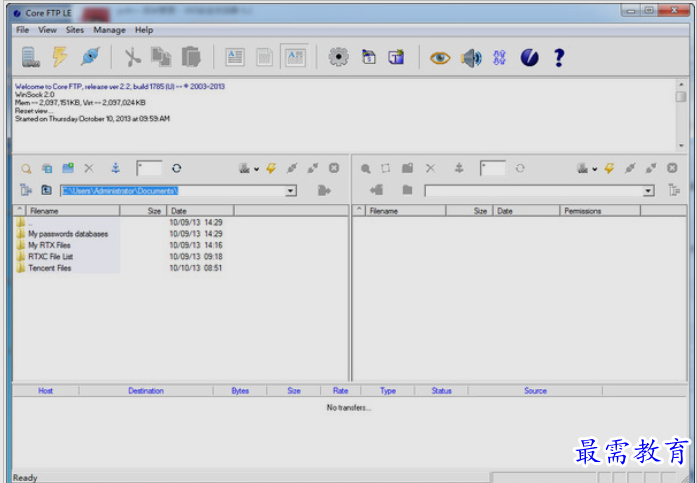Viewport: 697px width, 483px height.
Task: Toggle sounds with the speaker icon
Action: pos(471,58)
